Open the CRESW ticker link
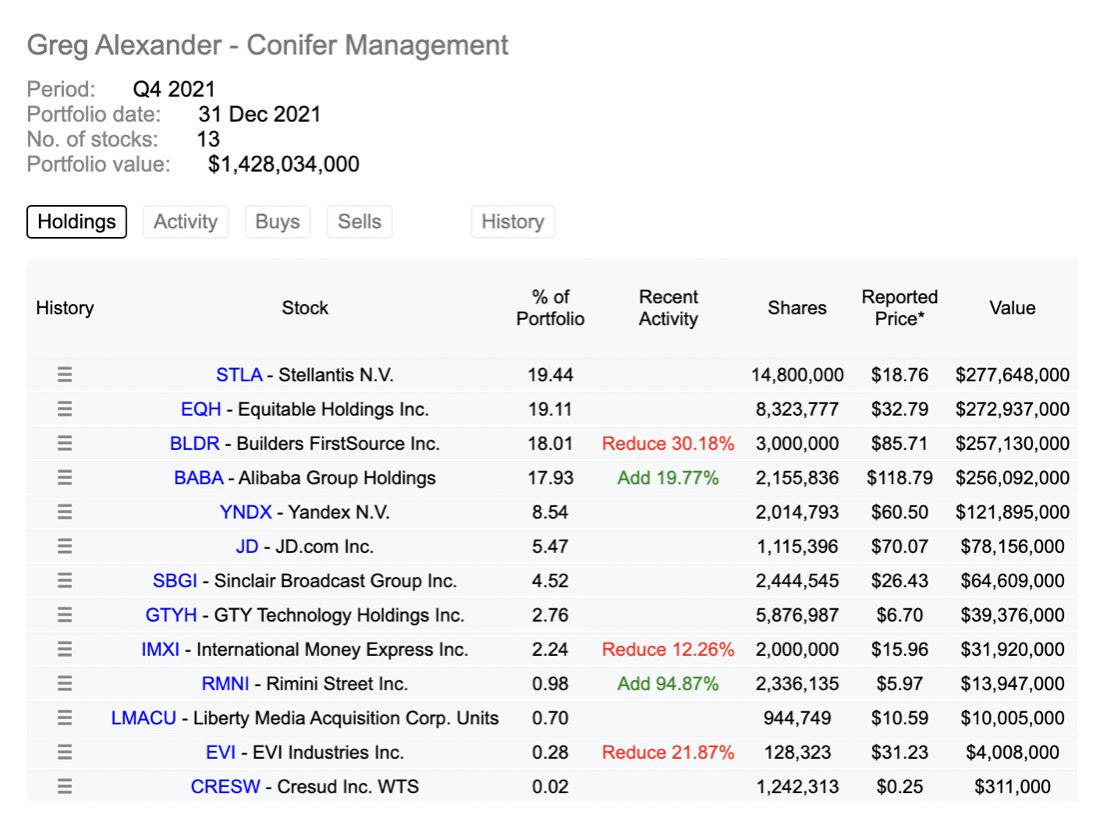The image size is (1112, 840). pyautogui.click(x=226, y=787)
